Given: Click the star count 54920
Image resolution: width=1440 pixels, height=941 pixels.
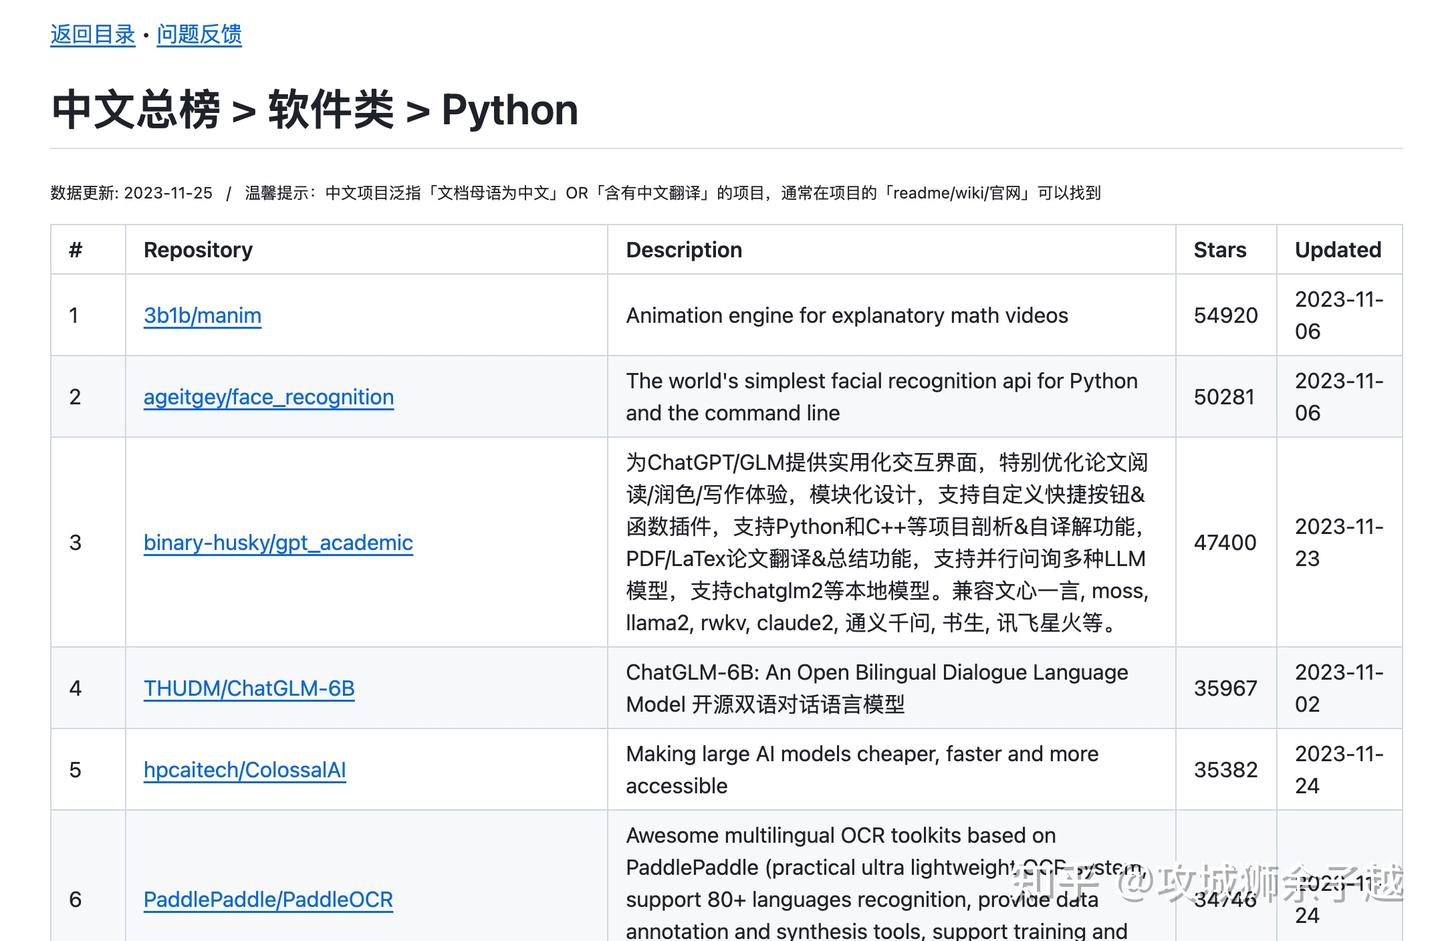Looking at the screenshot, I should [x=1226, y=315].
